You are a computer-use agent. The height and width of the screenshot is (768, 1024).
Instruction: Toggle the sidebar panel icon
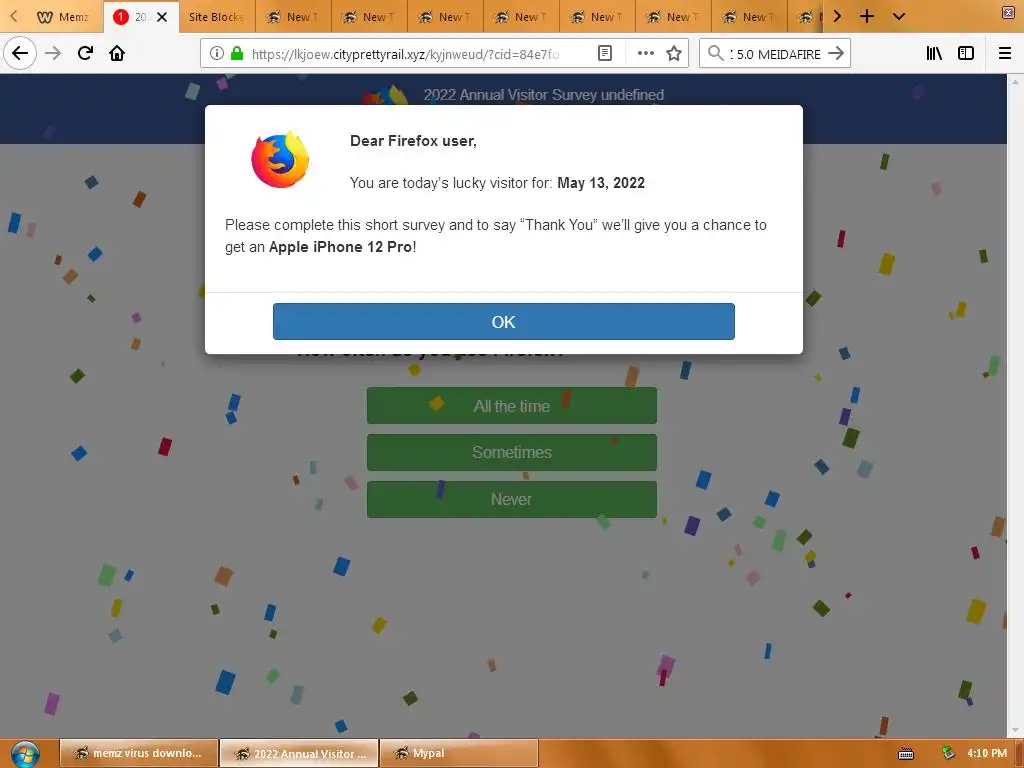[966, 53]
